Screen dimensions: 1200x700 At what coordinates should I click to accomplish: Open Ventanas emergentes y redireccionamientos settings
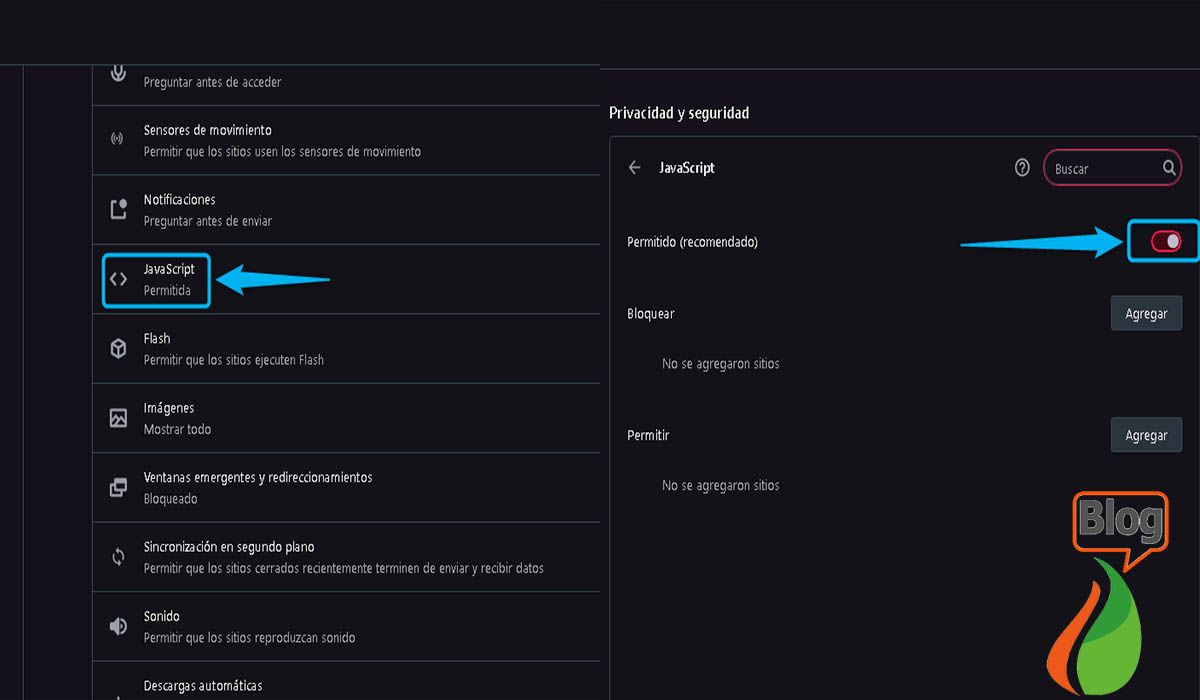(x=346, y=487)
